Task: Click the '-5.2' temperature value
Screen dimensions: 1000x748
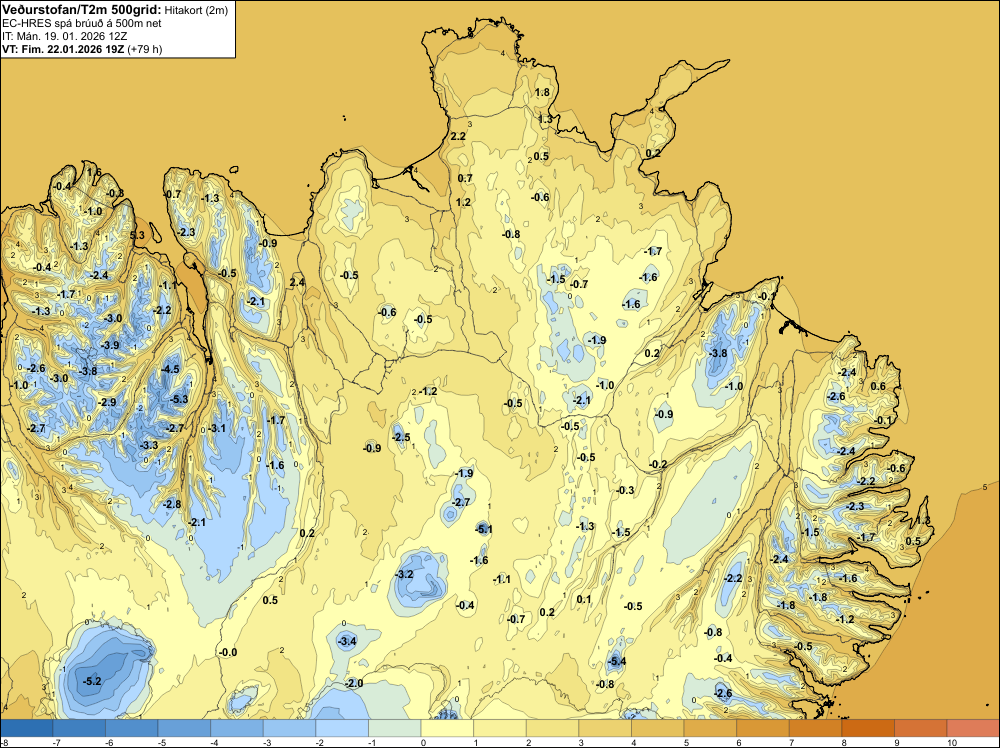Action: (x=92, y=681)
